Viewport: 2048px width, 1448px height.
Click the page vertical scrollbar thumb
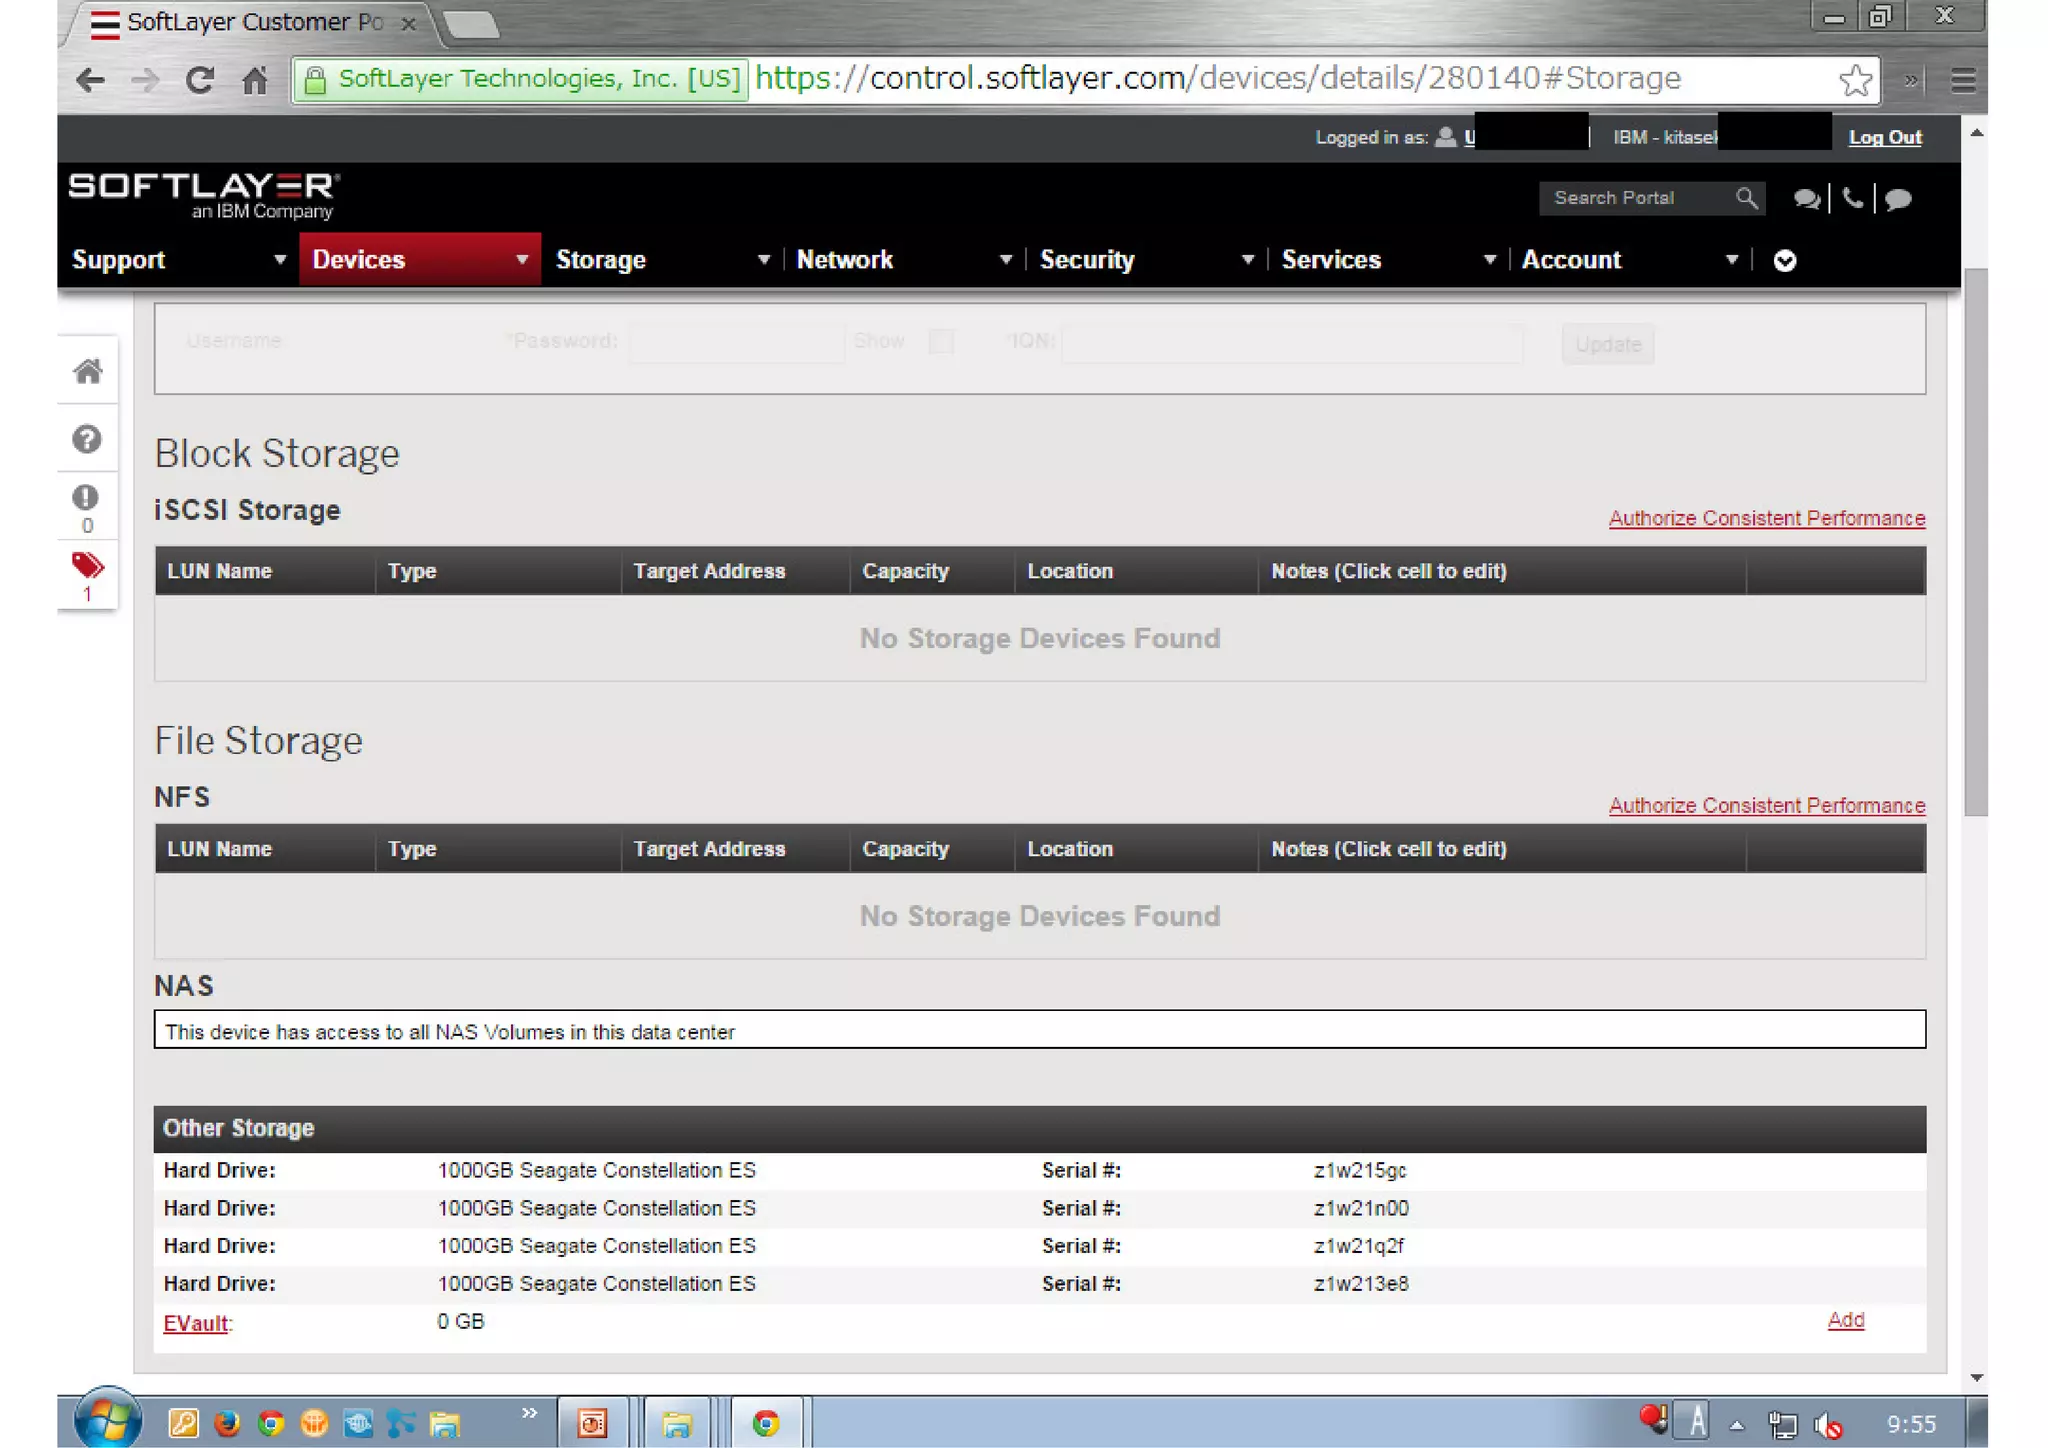(1975, 540)
